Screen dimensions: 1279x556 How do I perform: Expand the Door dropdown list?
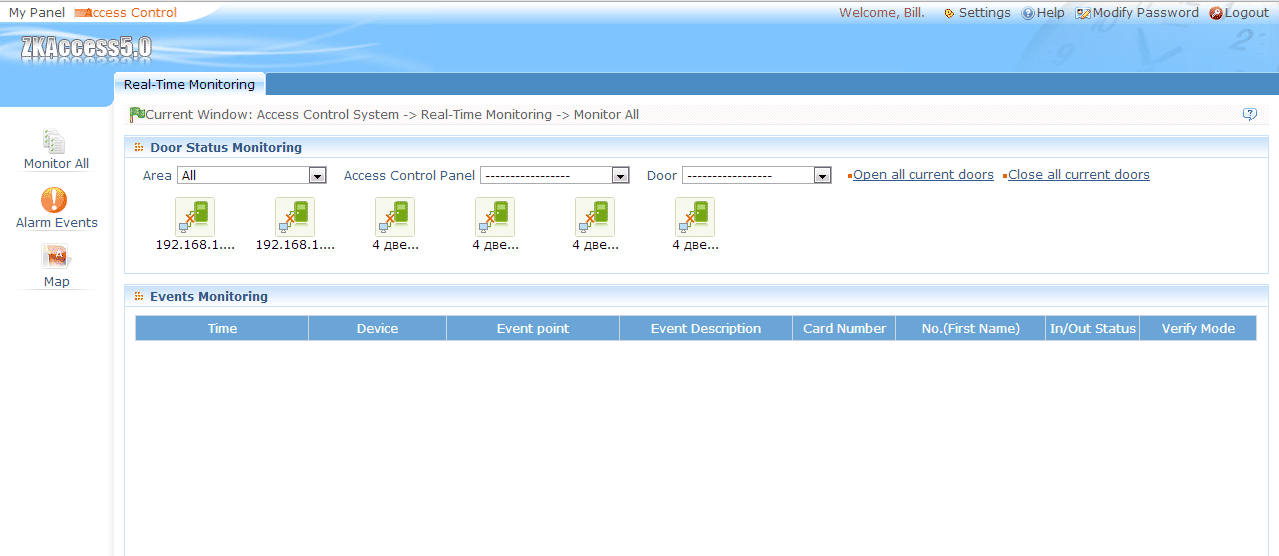757,175
